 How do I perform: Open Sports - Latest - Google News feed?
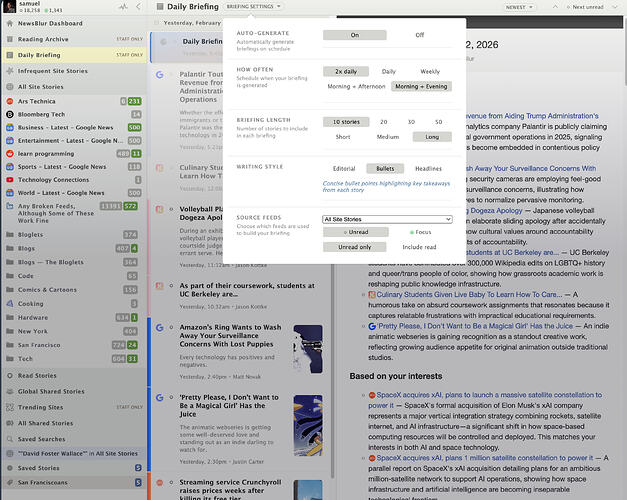click(x=74, y=167)
